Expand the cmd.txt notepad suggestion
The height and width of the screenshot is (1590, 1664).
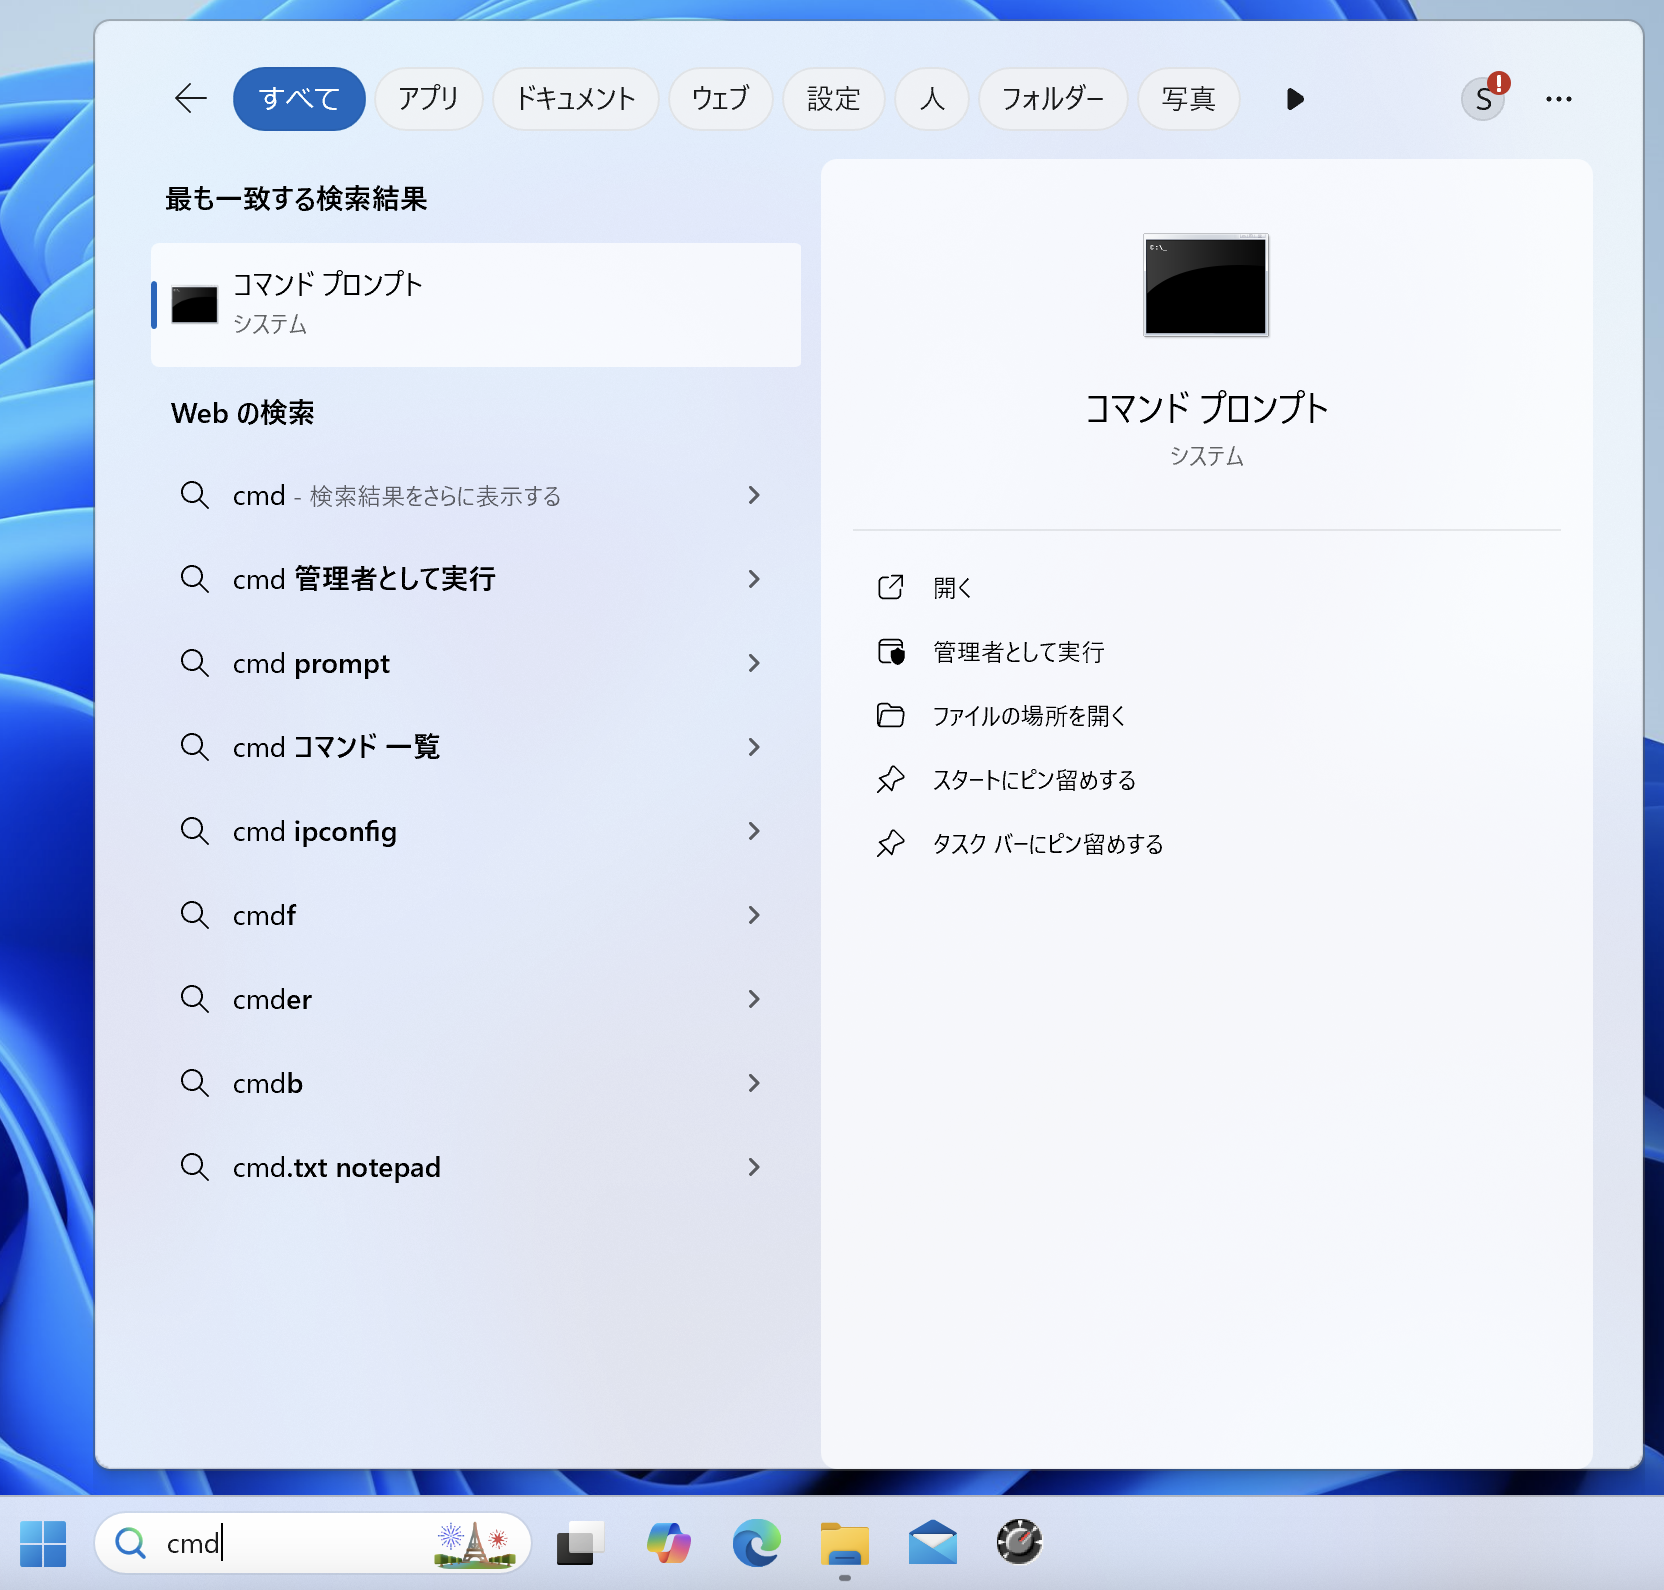tap(754, 1167)
